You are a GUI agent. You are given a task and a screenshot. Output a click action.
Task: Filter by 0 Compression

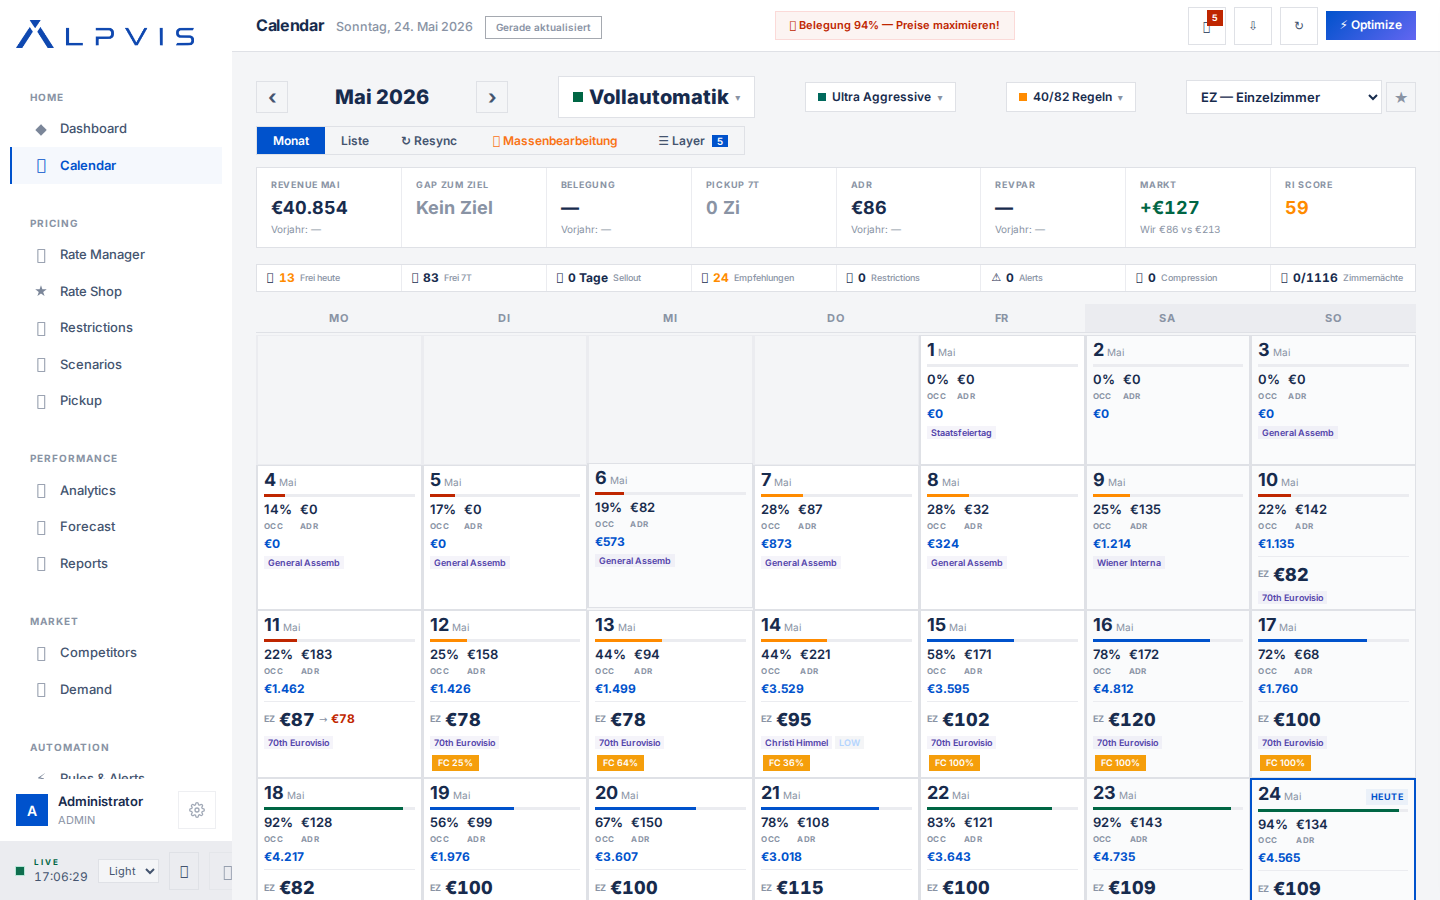coord(1198,278)
